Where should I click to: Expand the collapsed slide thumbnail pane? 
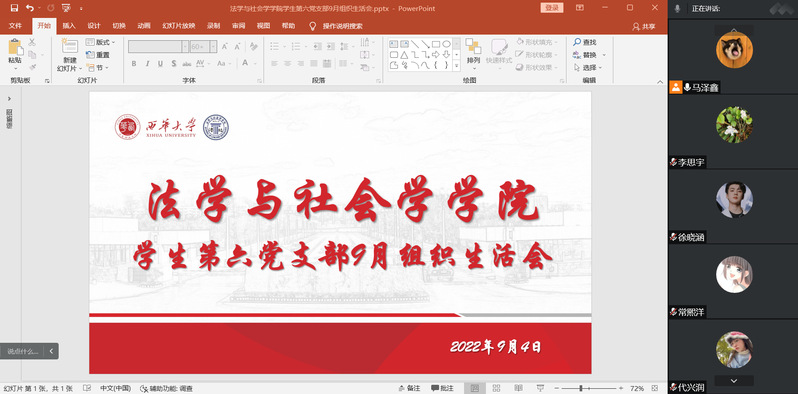pos(9,99)
